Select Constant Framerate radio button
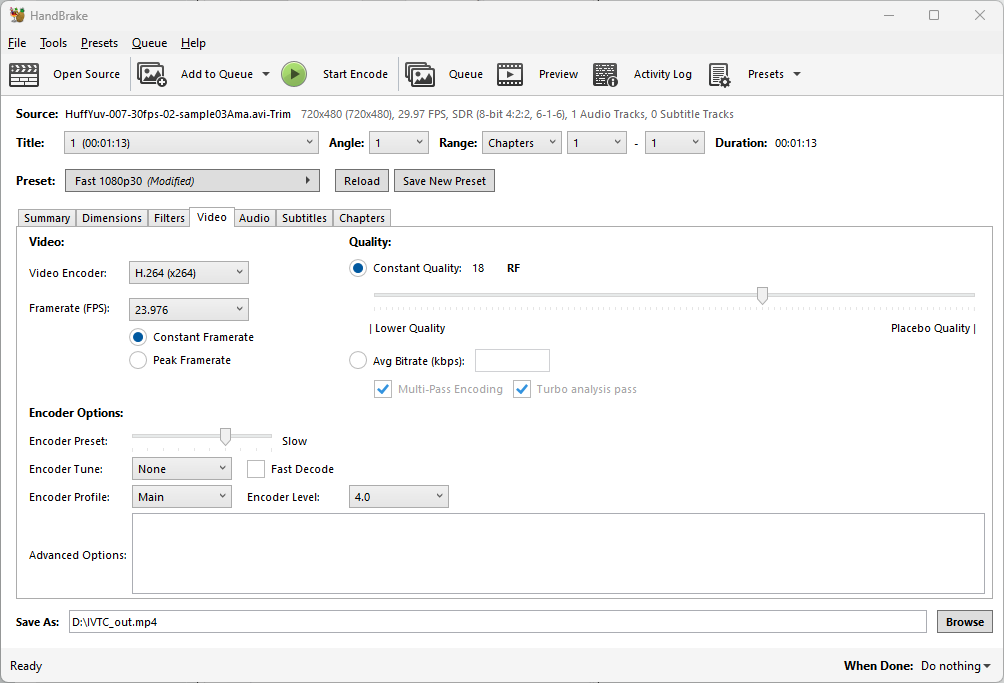 pos(138,337)
